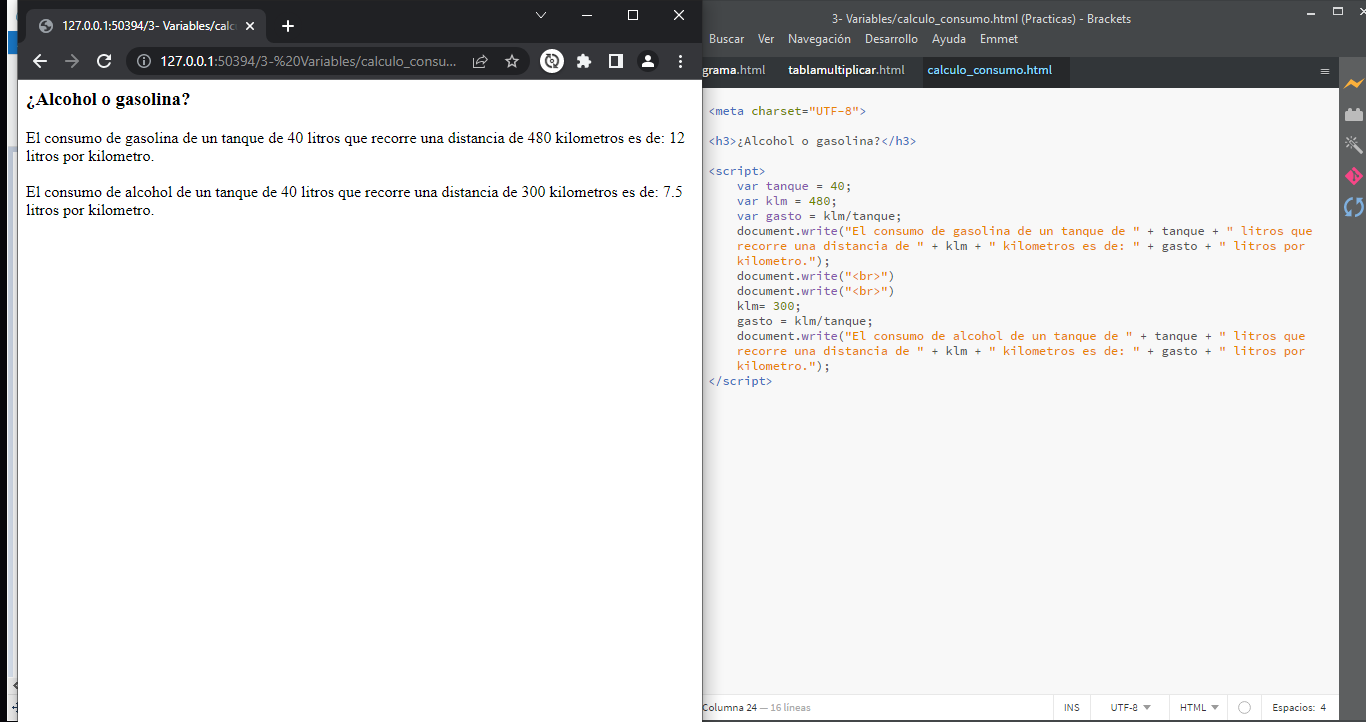This screenshot has width=1366, height=722.
Task: Open a new Chrome tab
Action: (288, 26)
